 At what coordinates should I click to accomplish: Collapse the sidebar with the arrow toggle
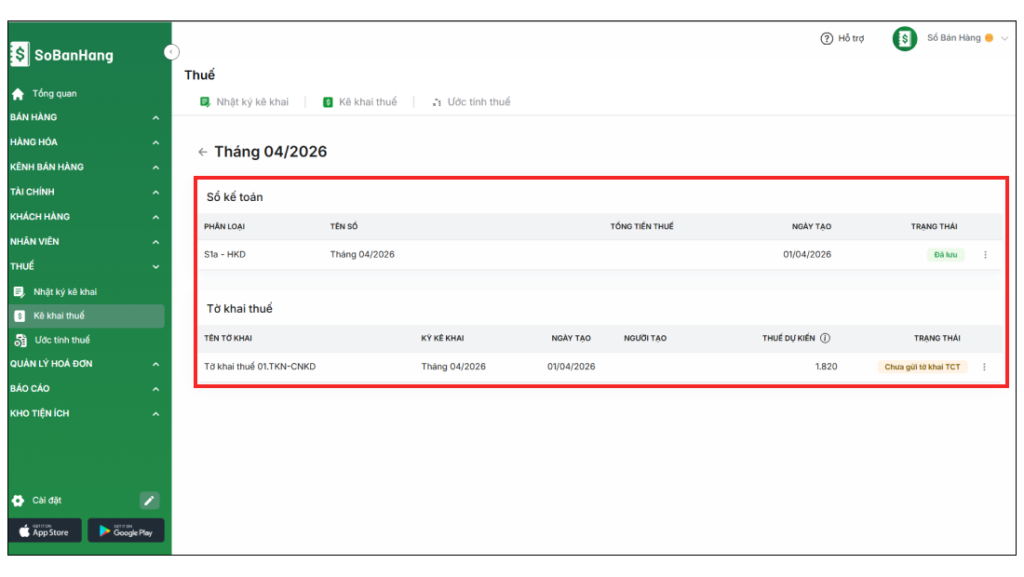[x=171, y=52]
